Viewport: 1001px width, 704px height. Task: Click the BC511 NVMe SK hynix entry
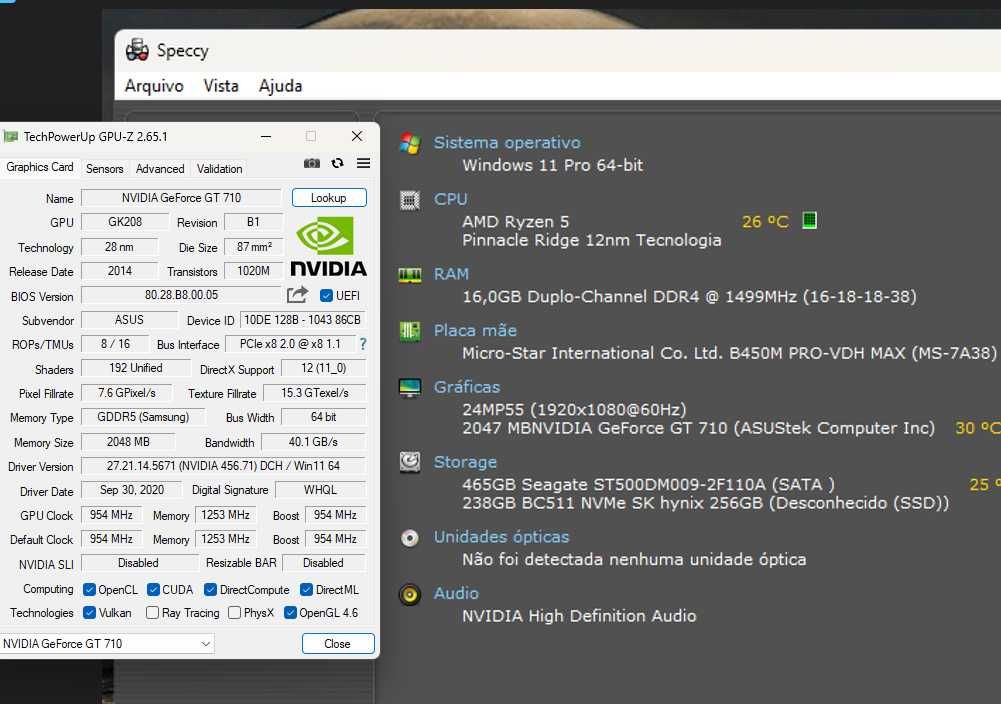click(705, 503)
